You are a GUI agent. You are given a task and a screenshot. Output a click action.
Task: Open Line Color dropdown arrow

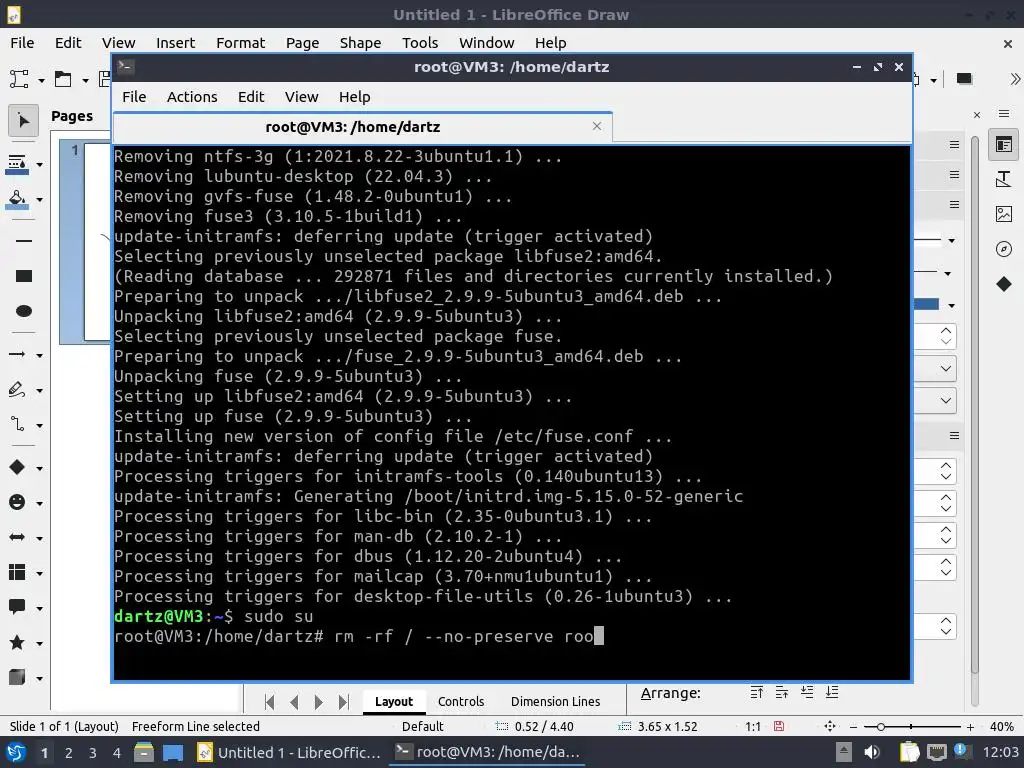point(40,165)
